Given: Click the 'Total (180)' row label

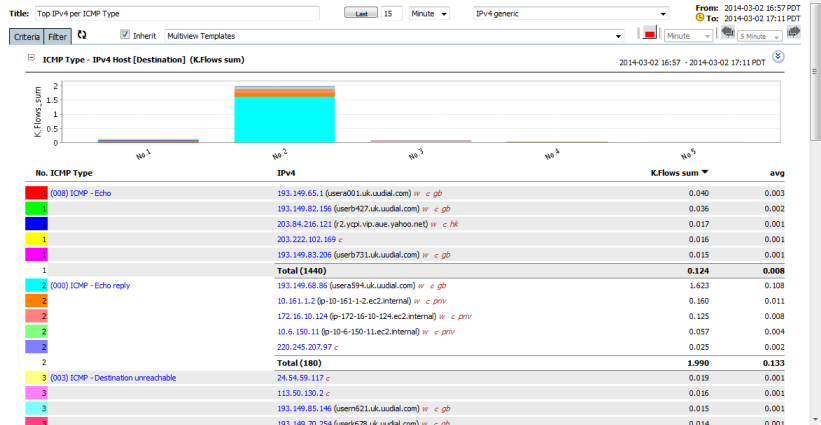Looking at the screenshot, I should tap(299, 363).
